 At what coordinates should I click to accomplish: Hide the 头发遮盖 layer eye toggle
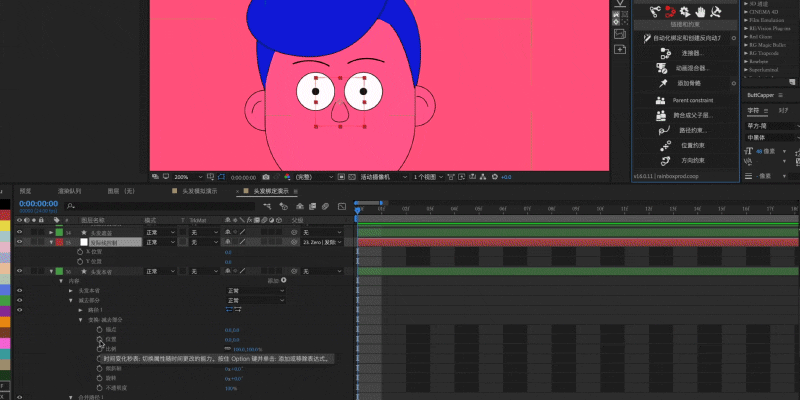(20, 232)
